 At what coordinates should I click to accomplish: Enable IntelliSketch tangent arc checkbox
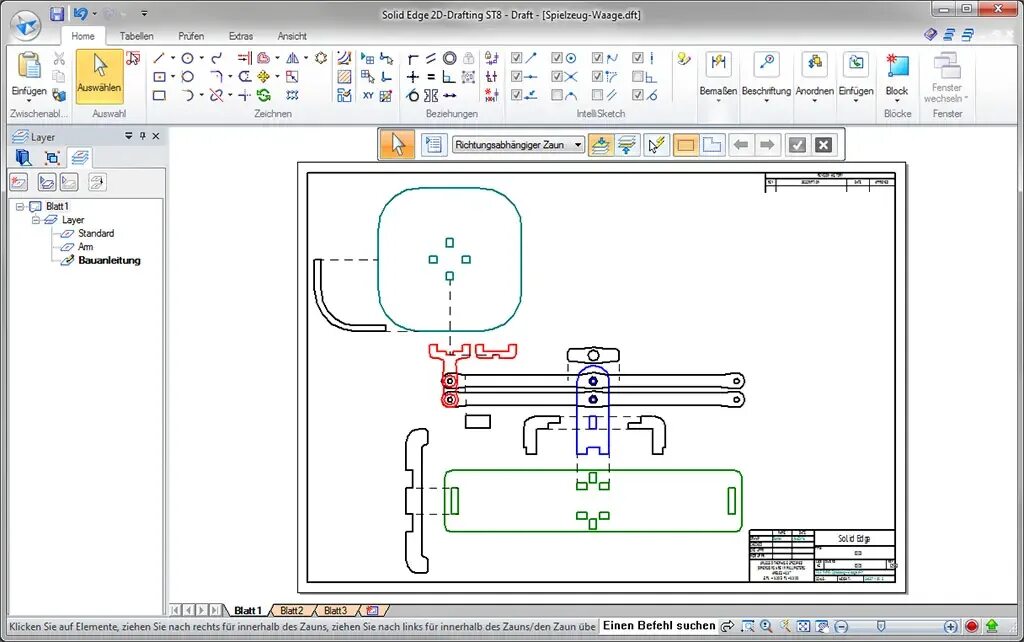coord(556,95)
